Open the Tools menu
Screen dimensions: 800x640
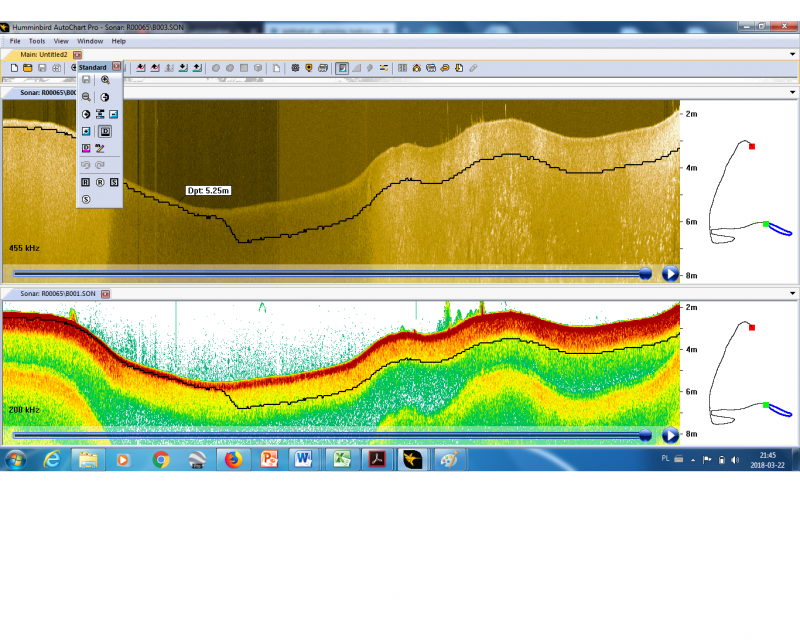click(37, 41)
